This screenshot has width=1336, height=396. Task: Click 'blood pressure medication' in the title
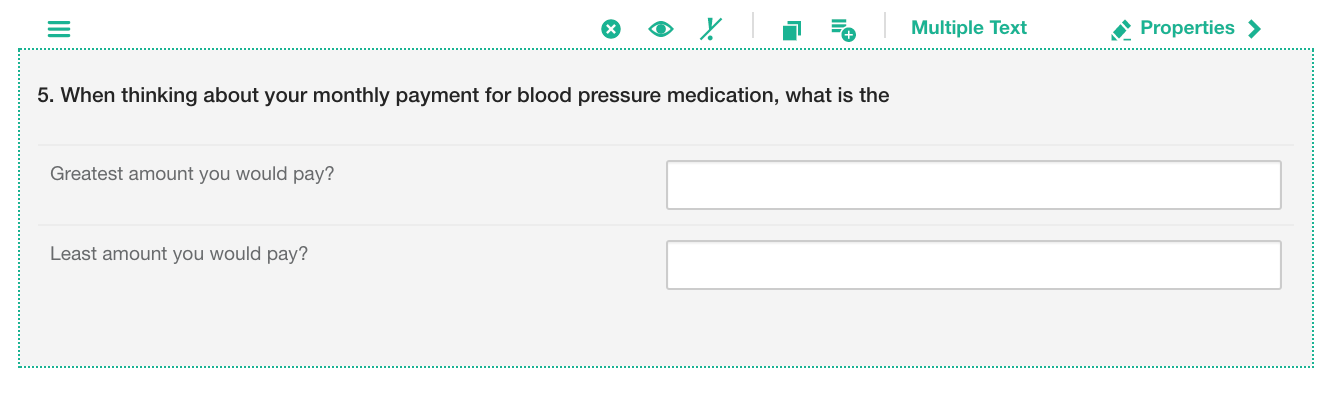click(x=649, y=96)
